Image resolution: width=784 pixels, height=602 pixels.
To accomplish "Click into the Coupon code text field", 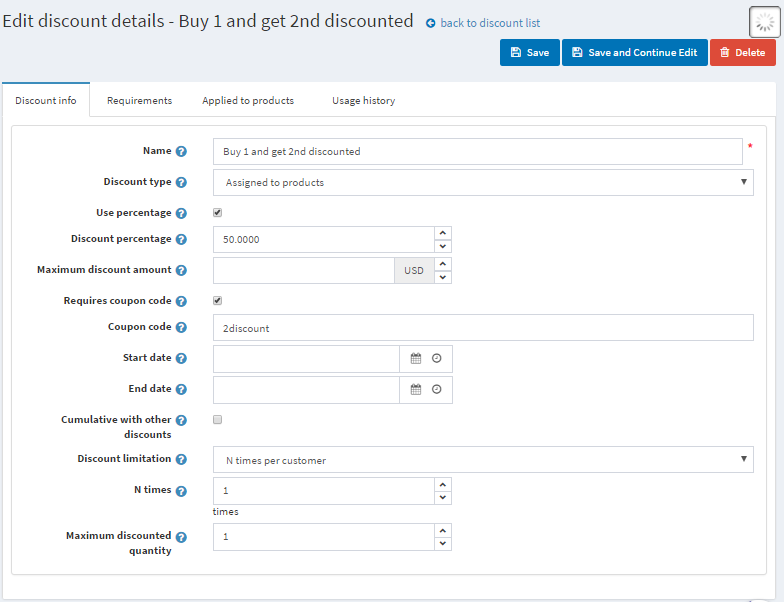I will [483, 328].
